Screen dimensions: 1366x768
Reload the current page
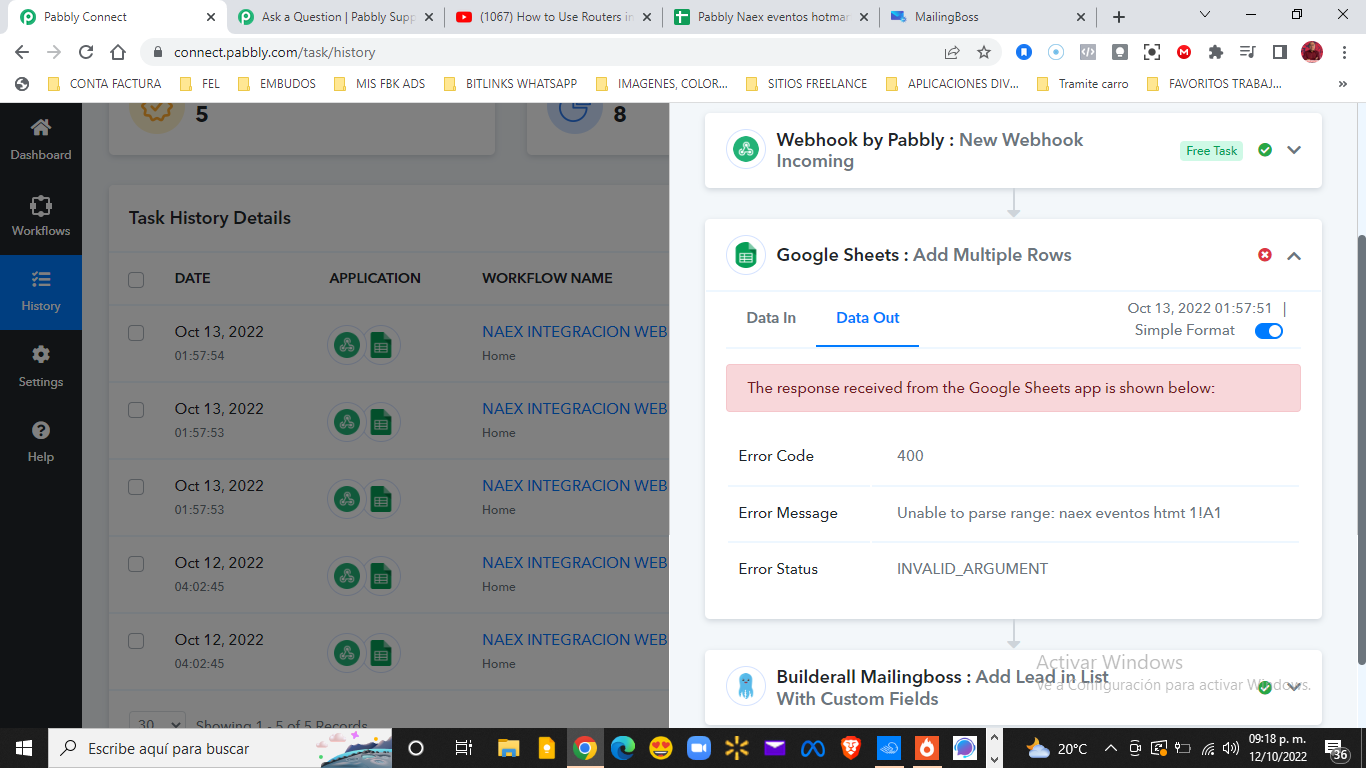point(86,52)
